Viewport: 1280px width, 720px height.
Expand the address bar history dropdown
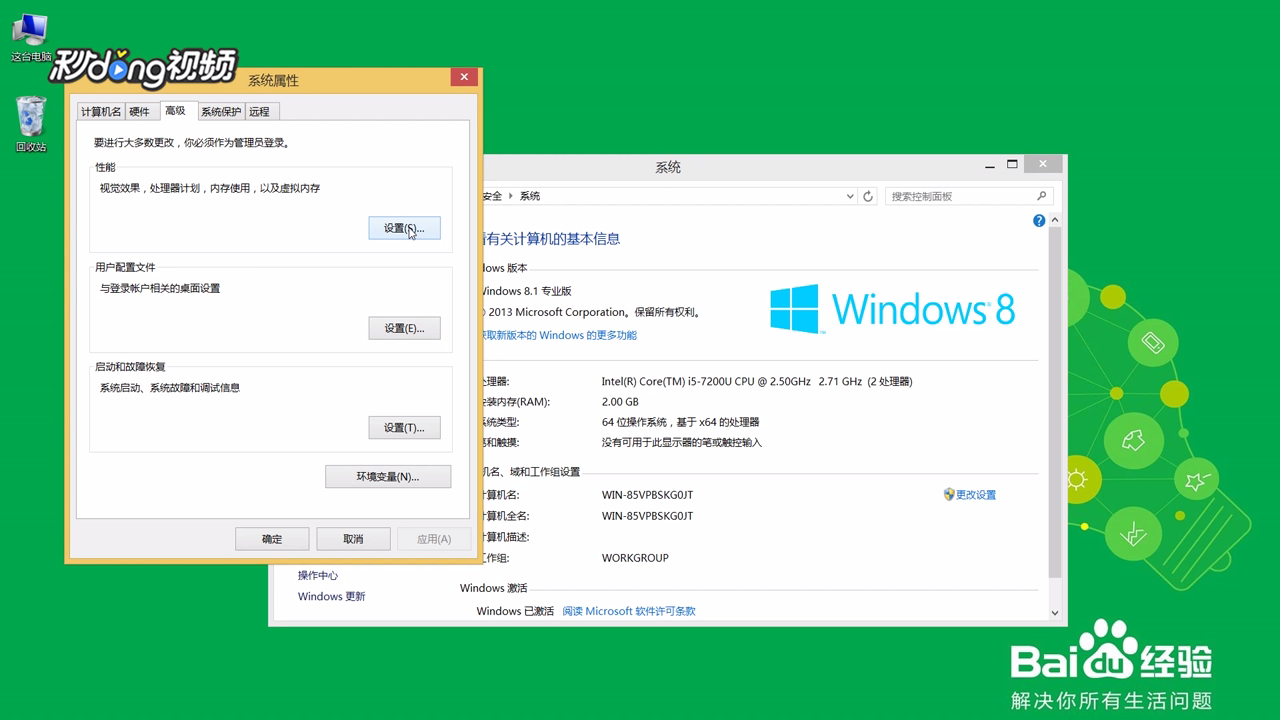[850, 196]
